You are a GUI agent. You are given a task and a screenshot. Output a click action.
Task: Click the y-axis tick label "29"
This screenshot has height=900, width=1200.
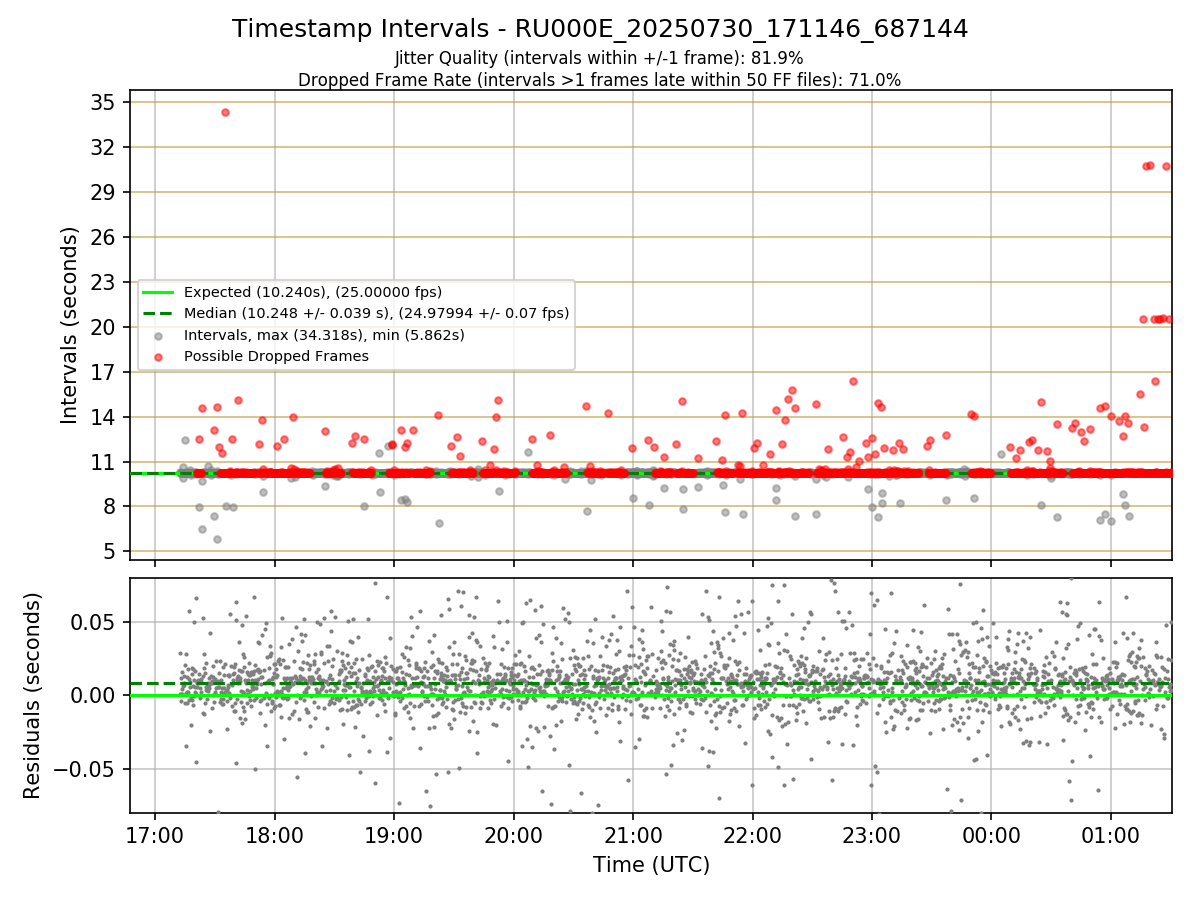[102, 192]
